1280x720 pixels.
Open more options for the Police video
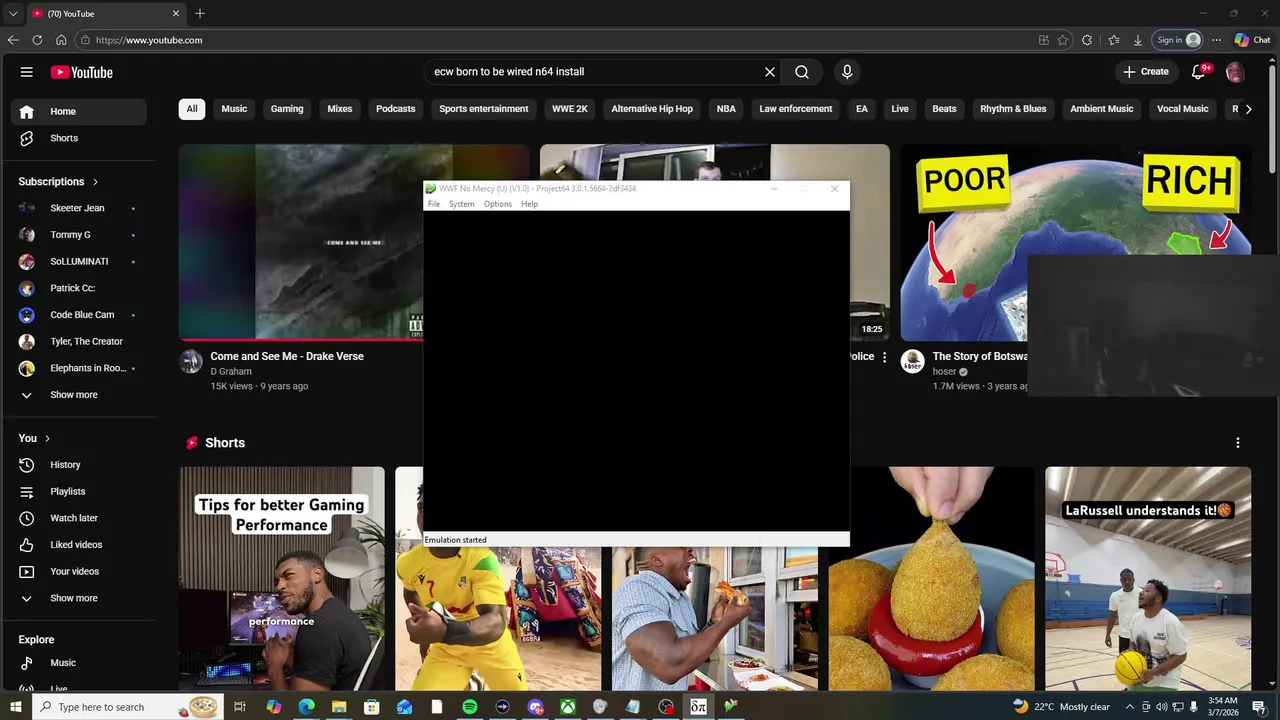[884, 357]
